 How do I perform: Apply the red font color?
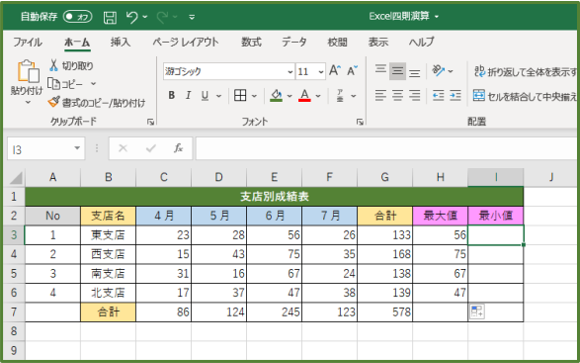pos(304,95)
